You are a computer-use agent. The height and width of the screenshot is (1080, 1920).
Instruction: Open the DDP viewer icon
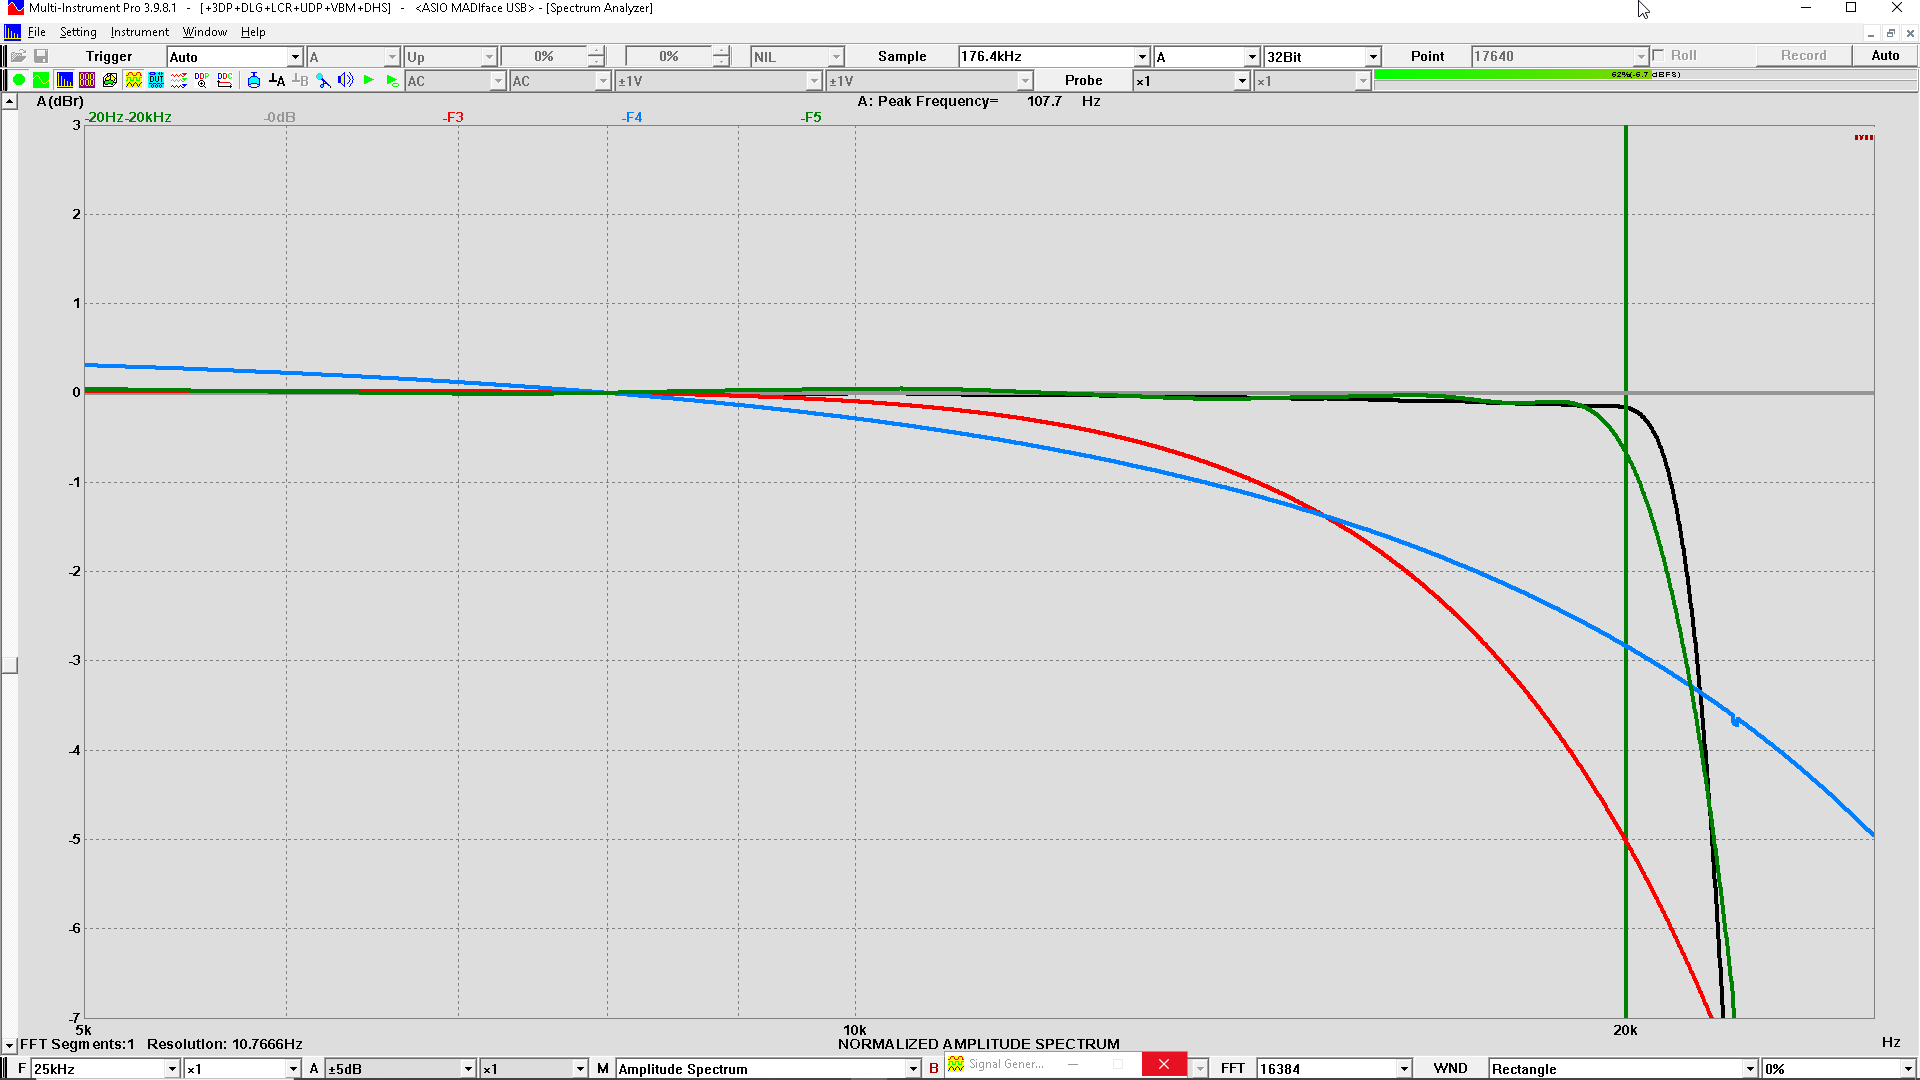click(x=202, y=80)
